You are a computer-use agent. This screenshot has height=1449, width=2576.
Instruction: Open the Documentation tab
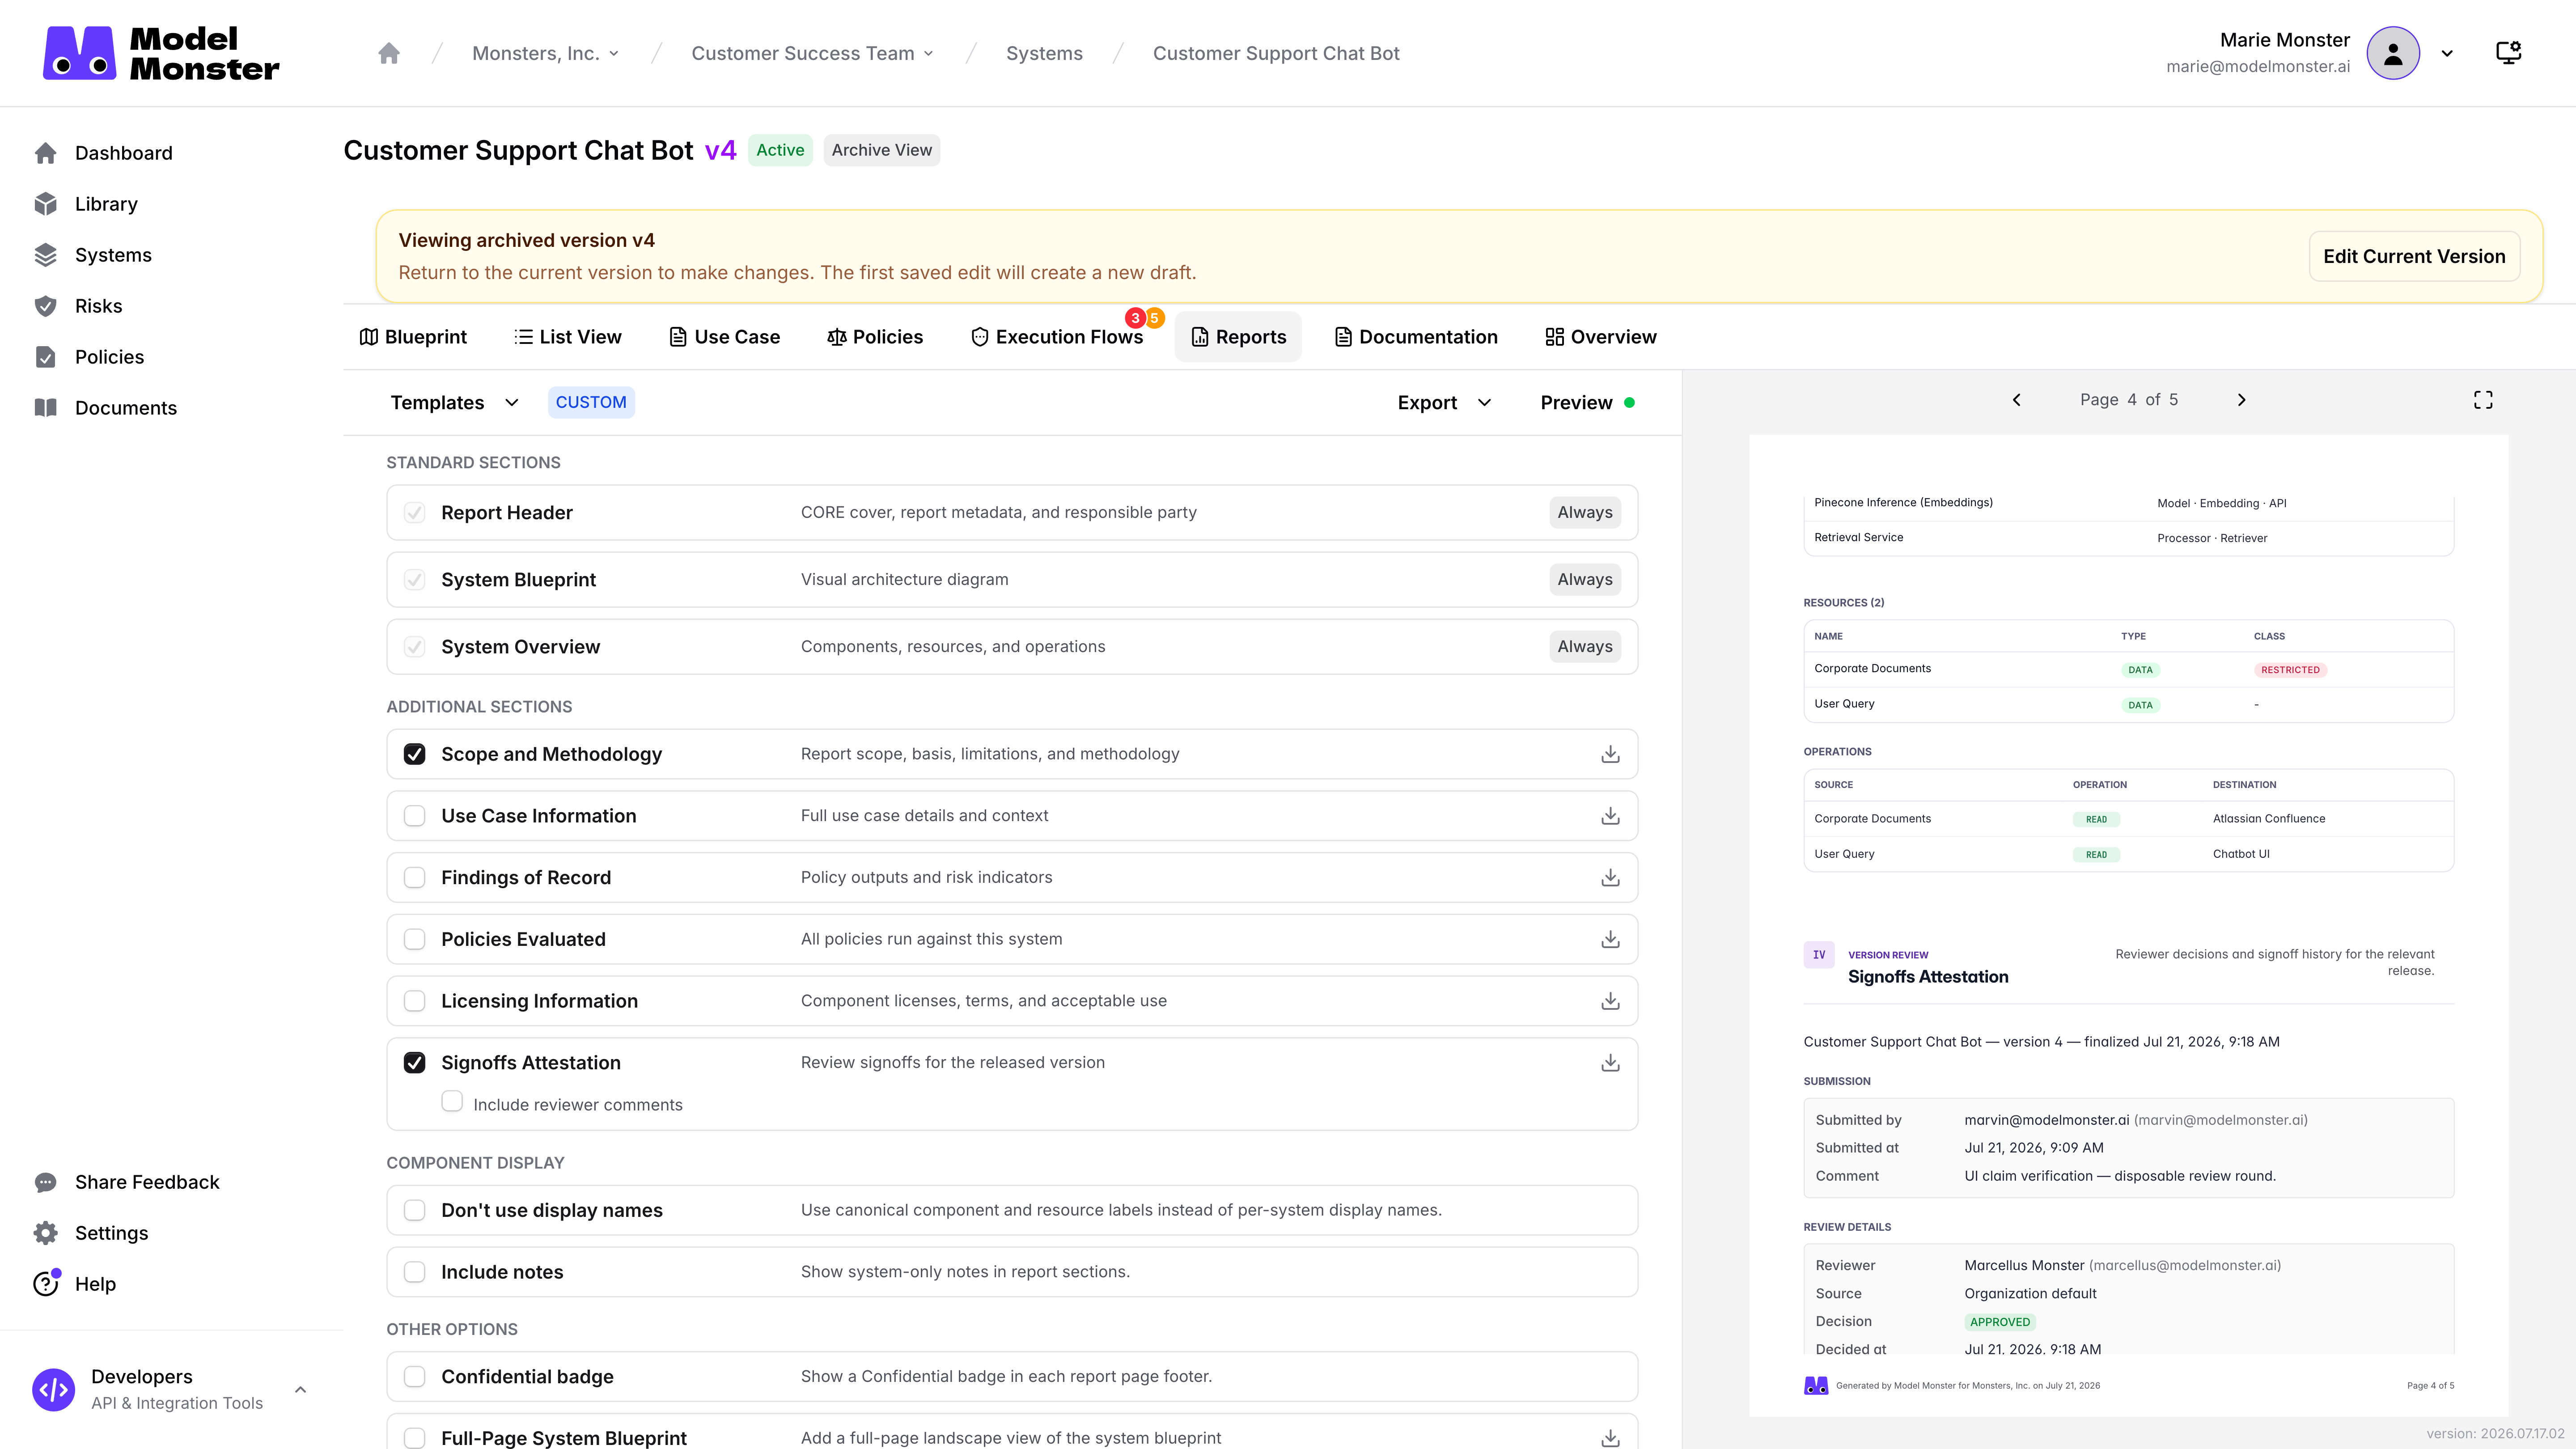[1416, 337]
